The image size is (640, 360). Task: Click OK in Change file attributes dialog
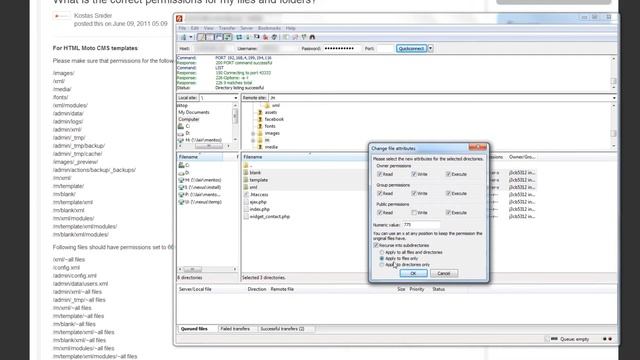point(413,273)
